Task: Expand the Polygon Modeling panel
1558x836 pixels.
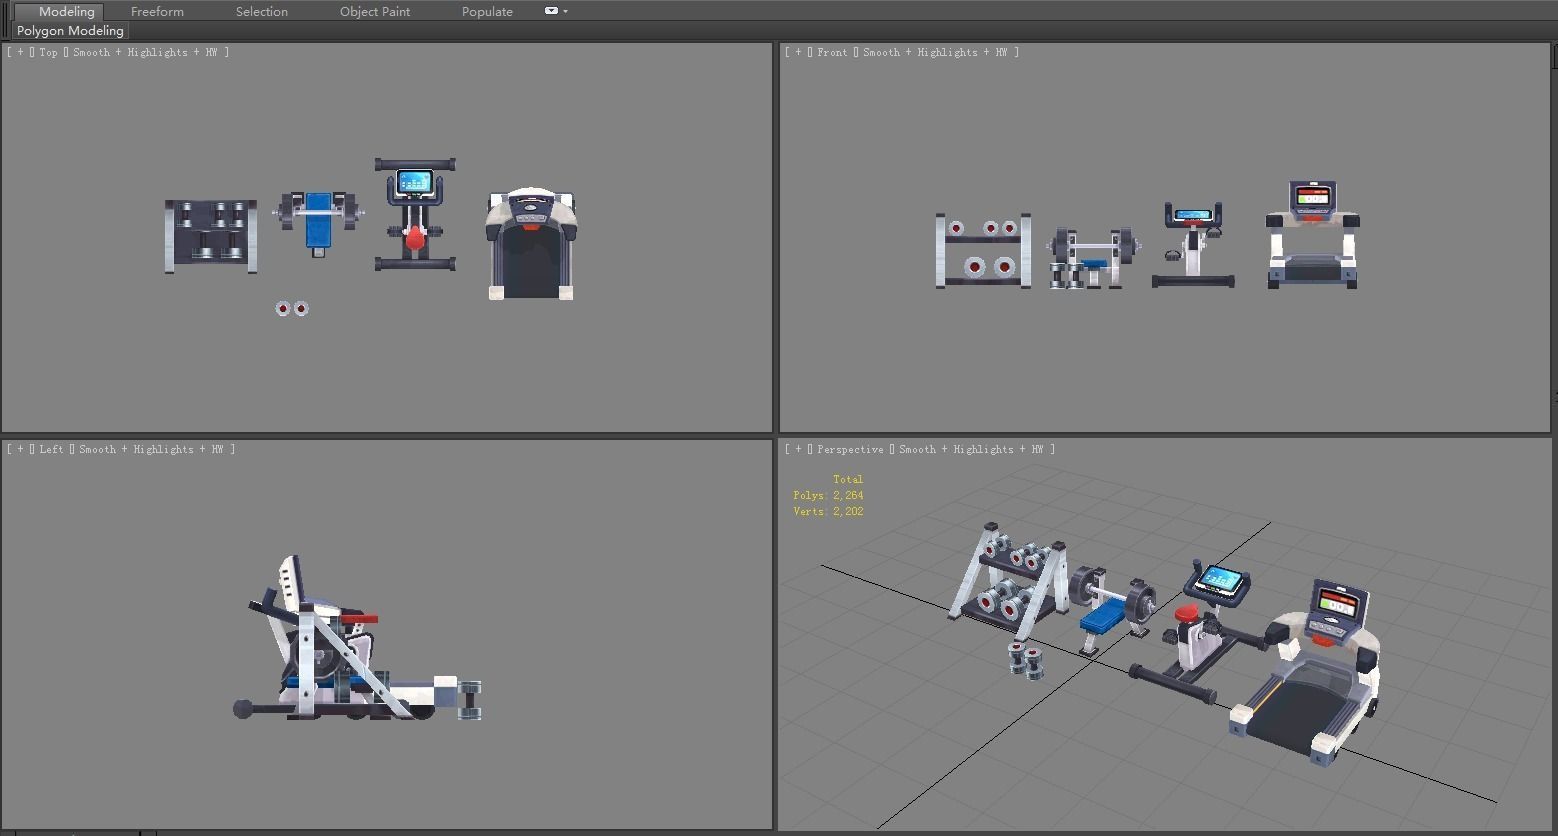Action: point(70,31)
